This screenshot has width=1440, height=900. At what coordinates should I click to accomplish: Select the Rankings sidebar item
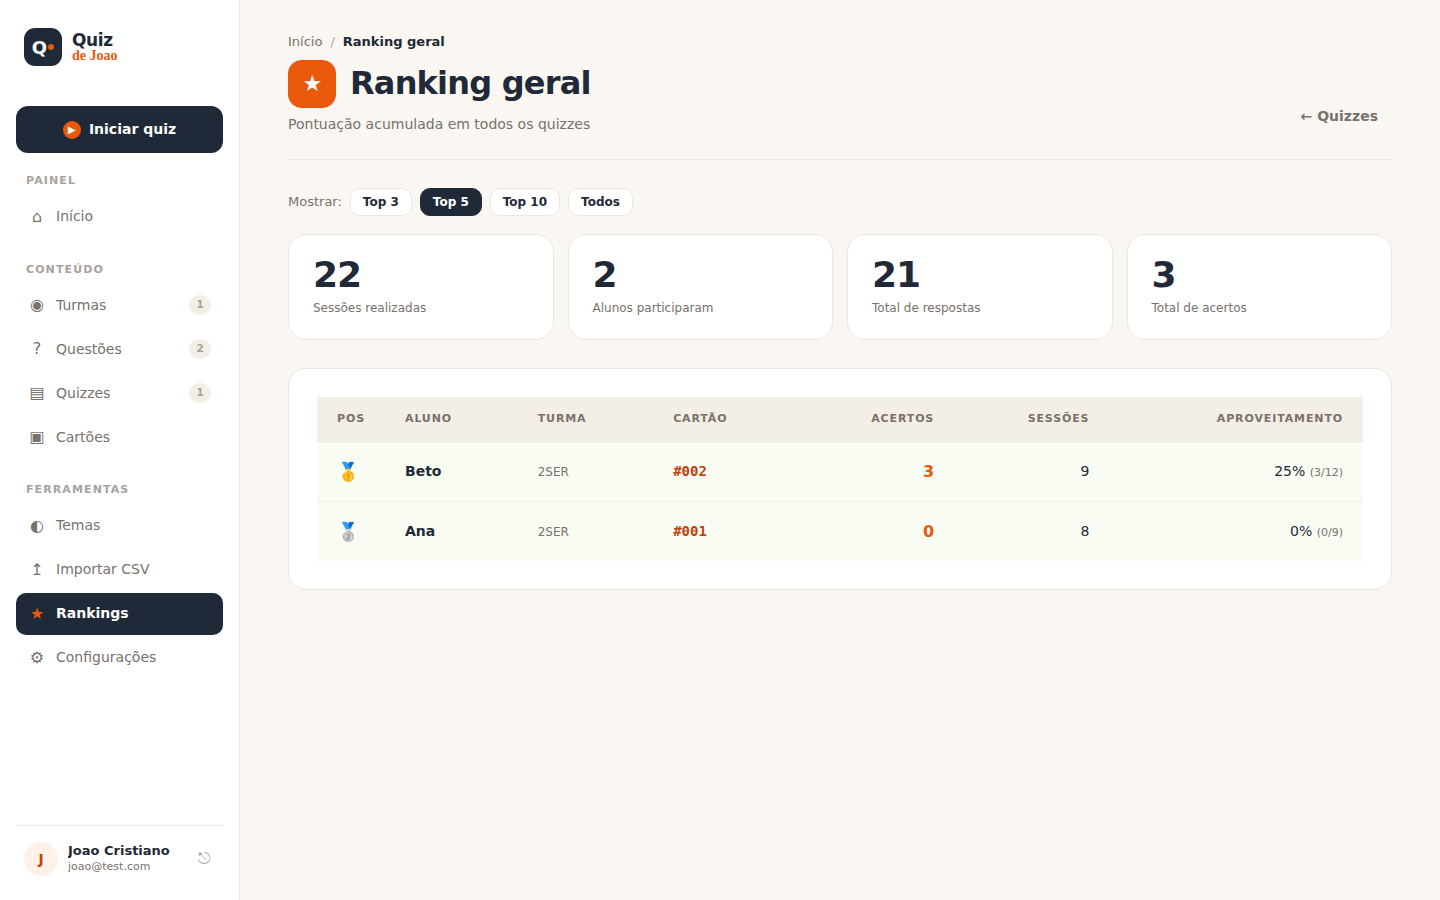tap(119, 614)
